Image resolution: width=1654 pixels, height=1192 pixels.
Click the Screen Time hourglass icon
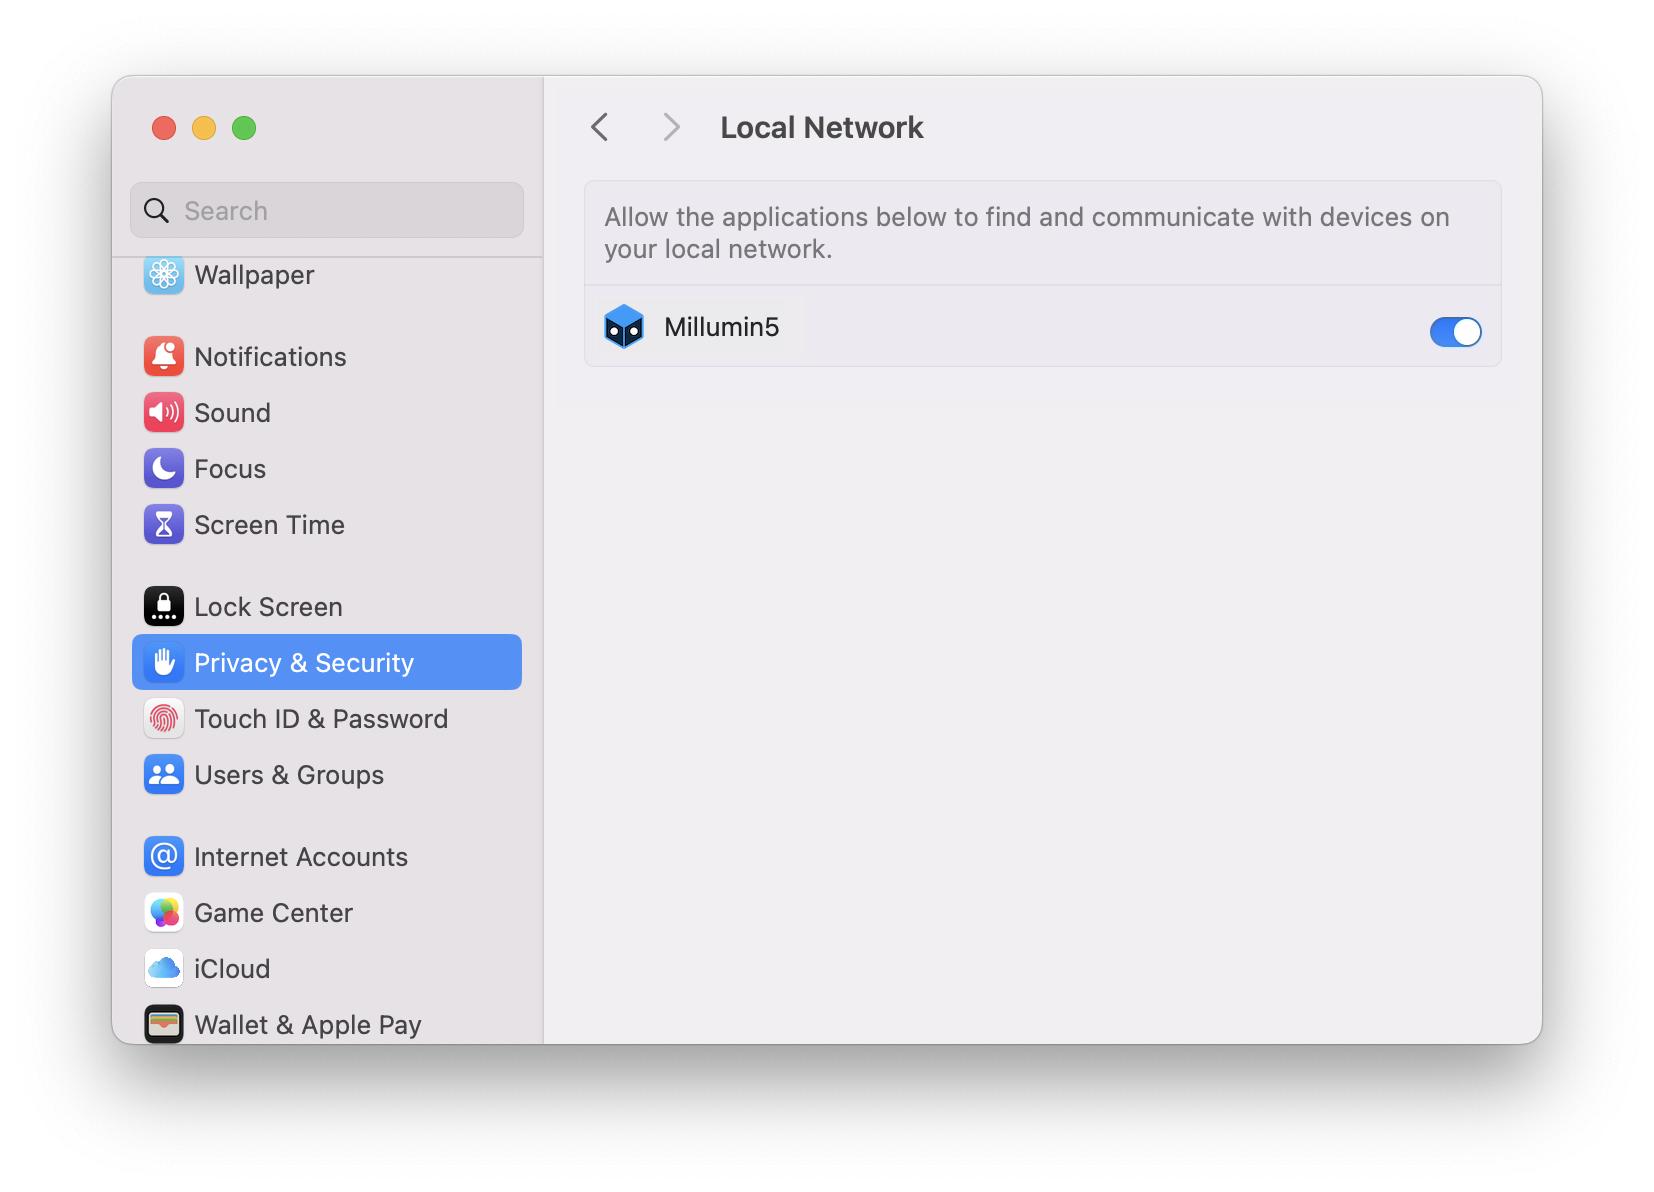[x=164, y=525]
